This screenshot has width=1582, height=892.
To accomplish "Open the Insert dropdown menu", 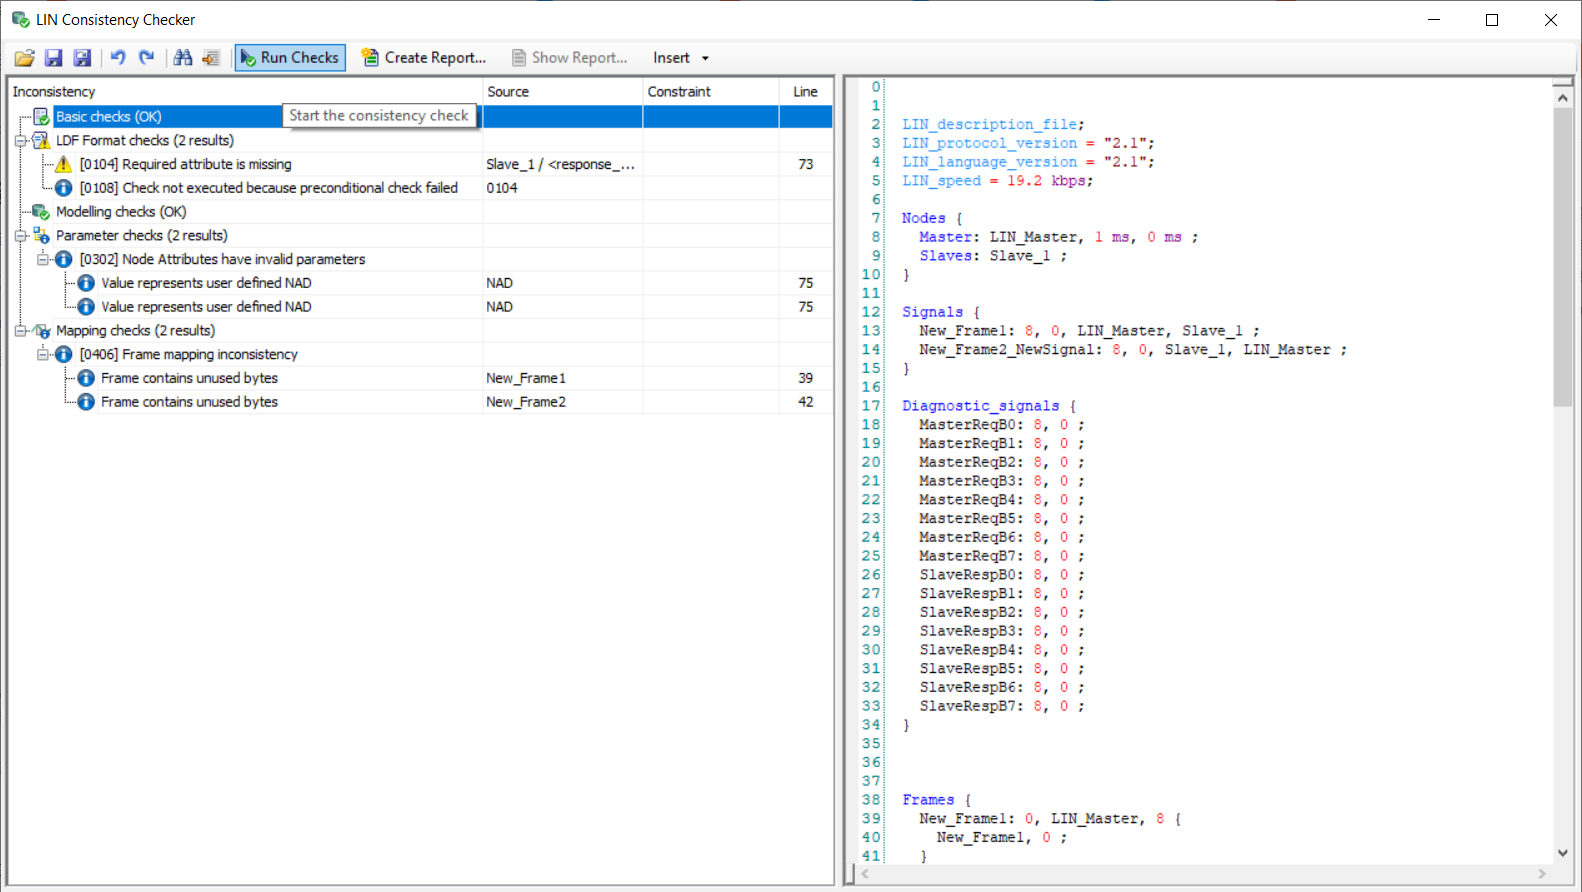I will pos(681,58).
